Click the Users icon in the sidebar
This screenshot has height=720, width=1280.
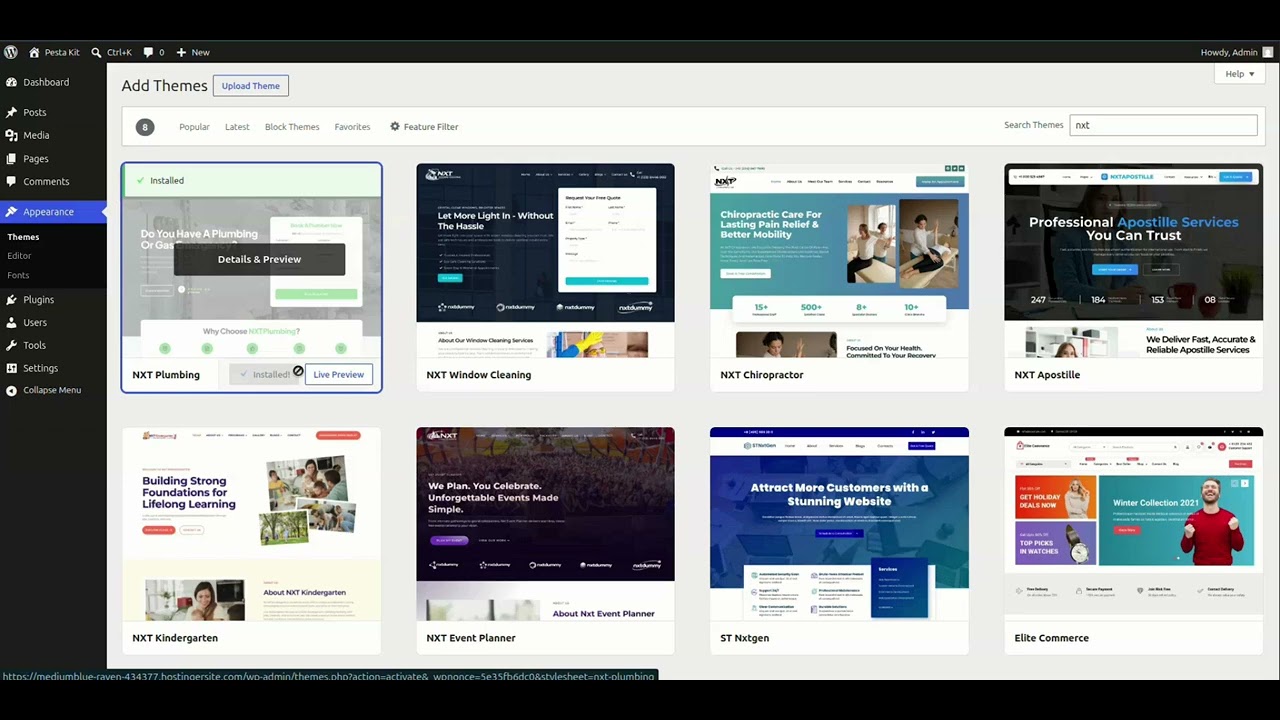(11, 322)
